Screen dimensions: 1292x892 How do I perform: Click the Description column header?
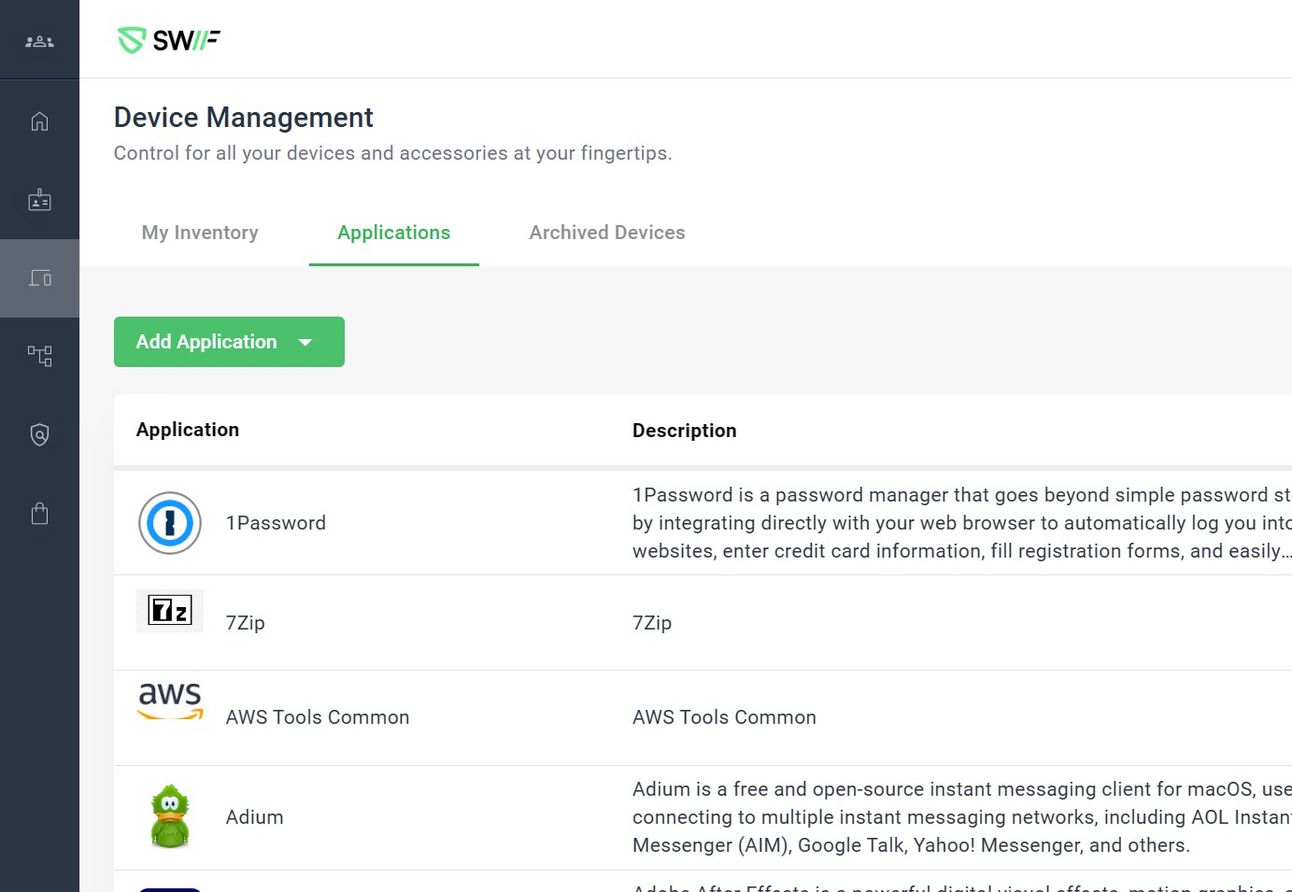pos(684,431)
